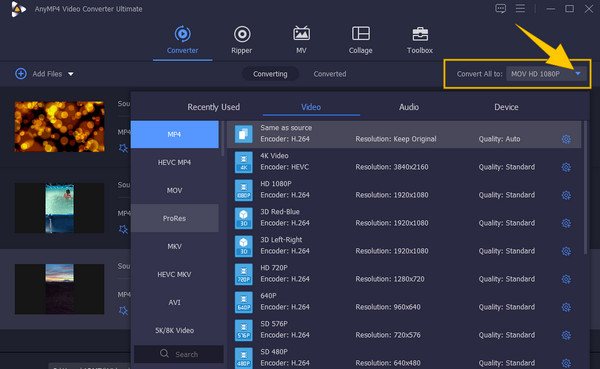This screenshot has height=369, width=600.
Task: Open settings gear for SD 480P preset
Action: pos(566,363)
